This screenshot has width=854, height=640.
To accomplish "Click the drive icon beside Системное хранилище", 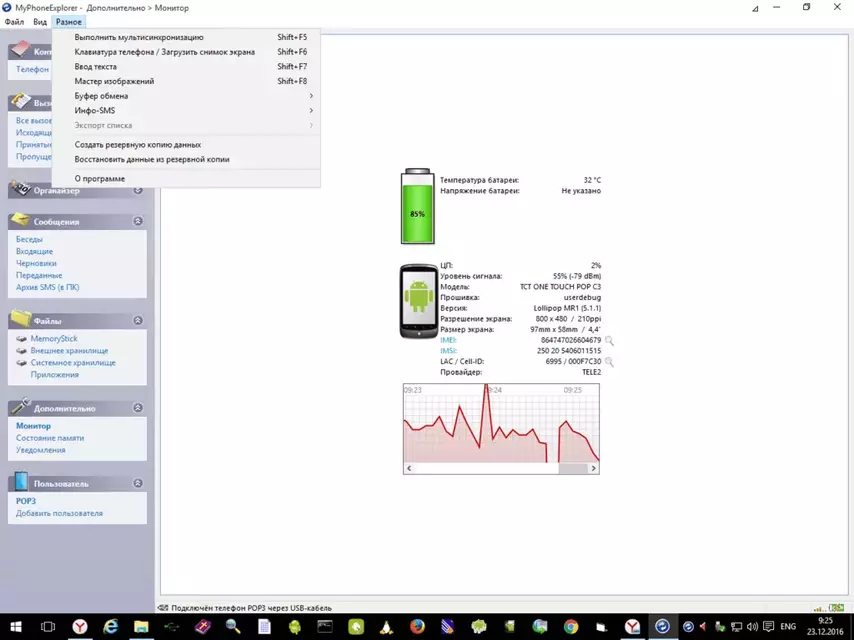I will pyautogui.click(x=22, y=363).
